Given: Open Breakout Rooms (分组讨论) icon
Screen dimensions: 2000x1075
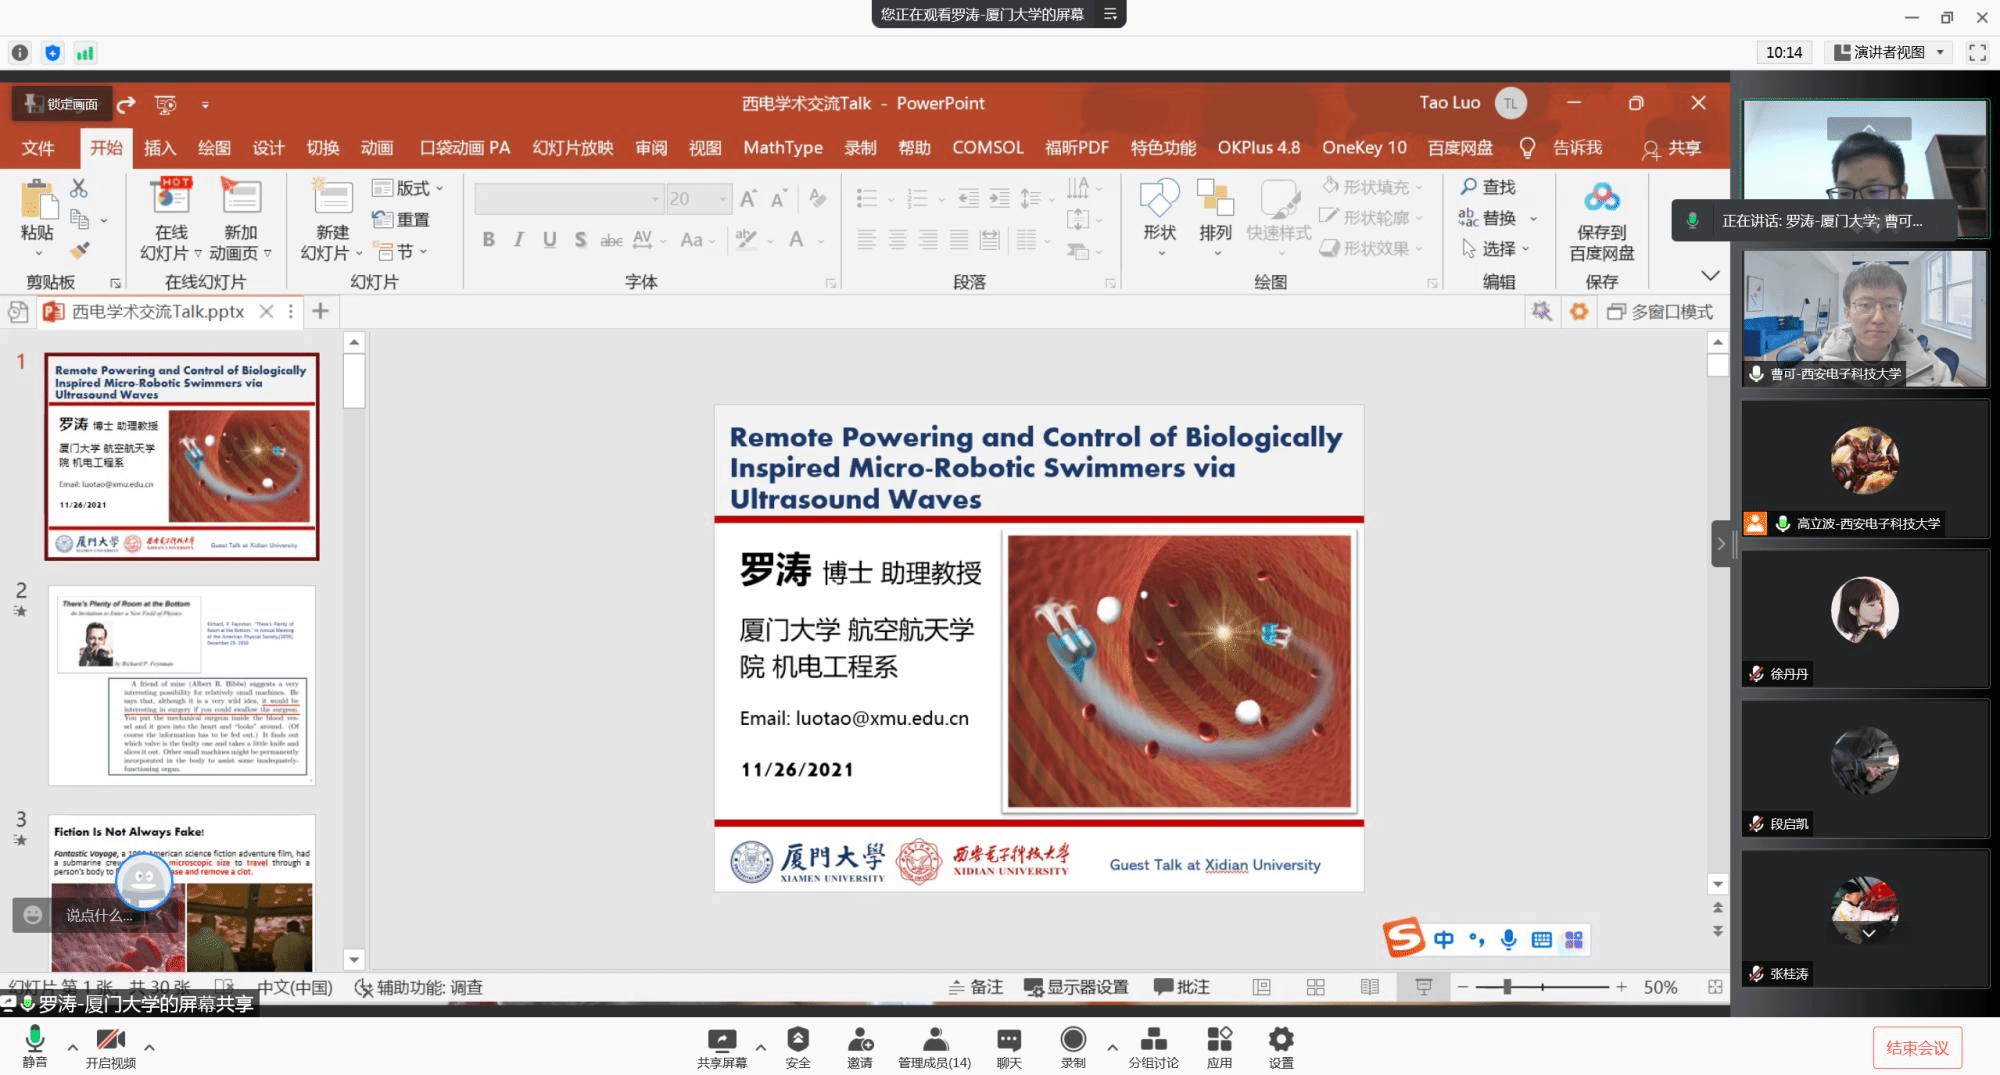Looking at the screenshot, I should point(1153,1041).
